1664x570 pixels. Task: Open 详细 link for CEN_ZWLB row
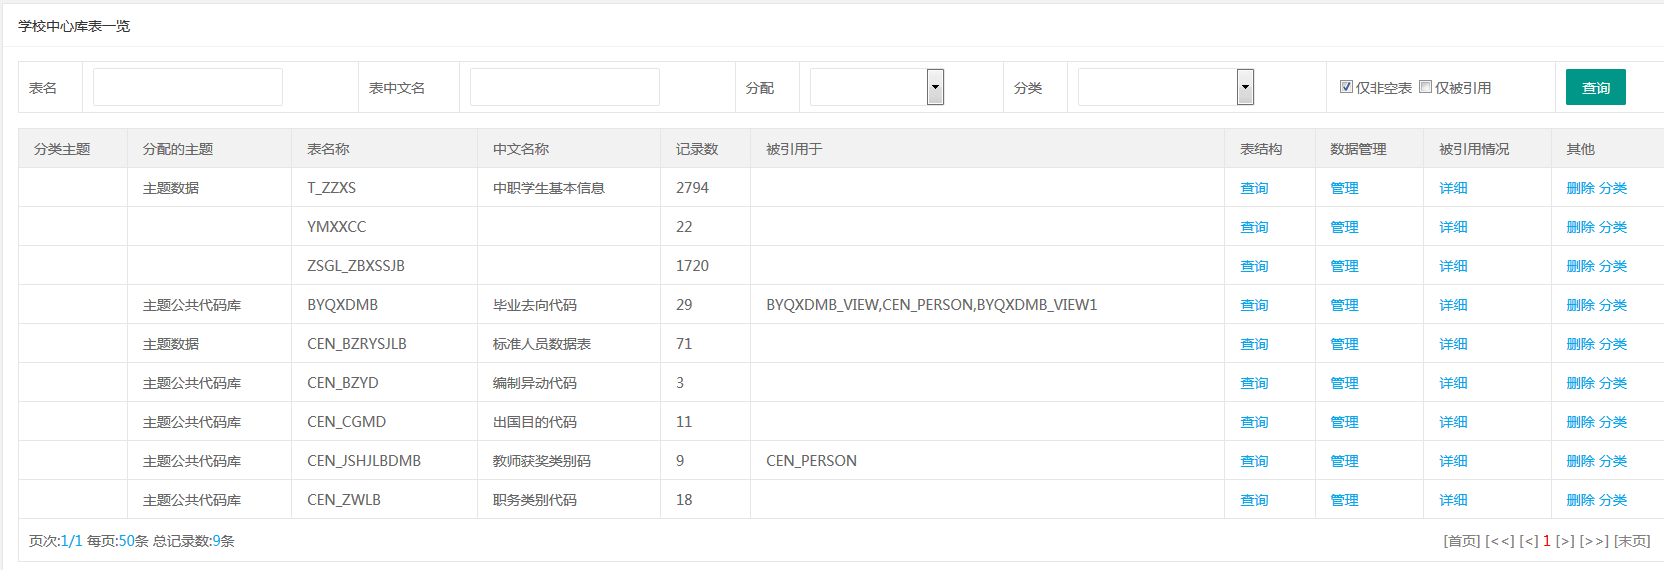pos(1453,500)
